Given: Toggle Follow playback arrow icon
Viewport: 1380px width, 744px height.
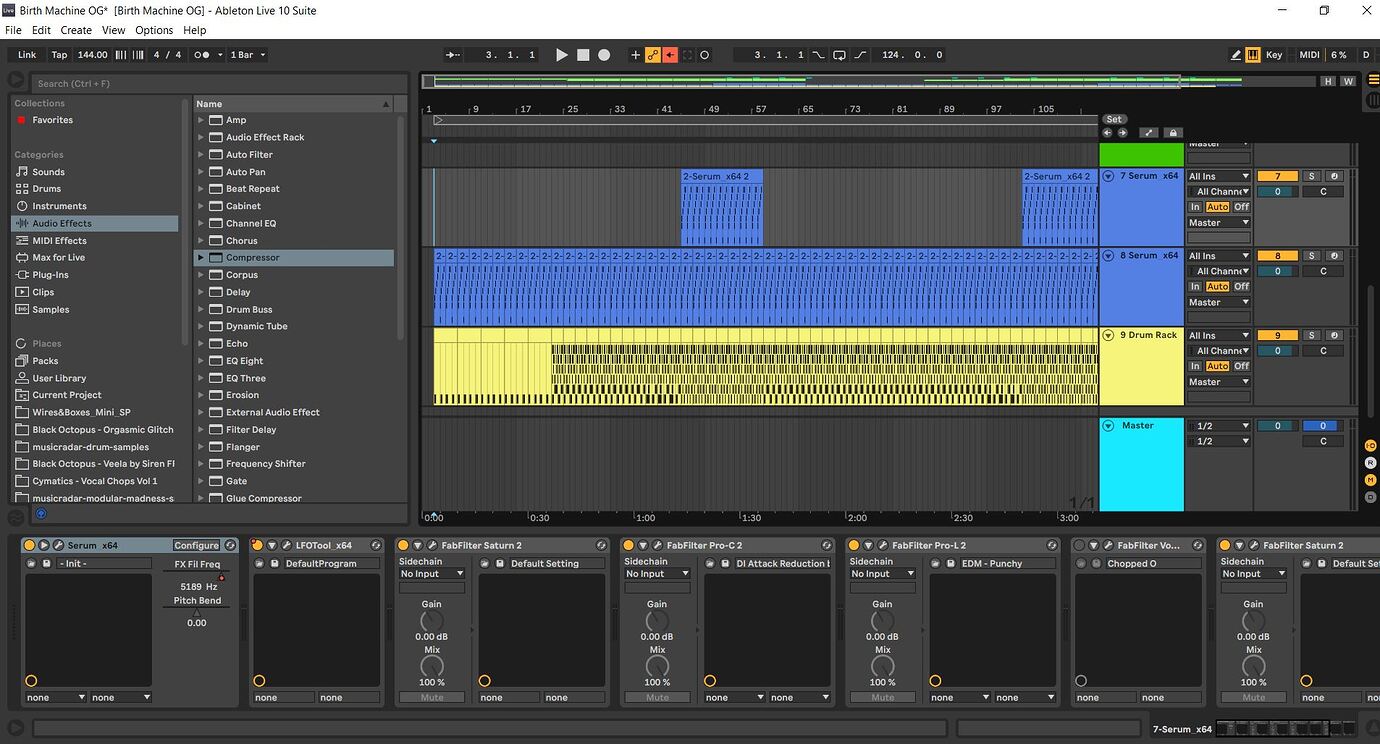Looking at the screenshot, I should click(452, 55).
